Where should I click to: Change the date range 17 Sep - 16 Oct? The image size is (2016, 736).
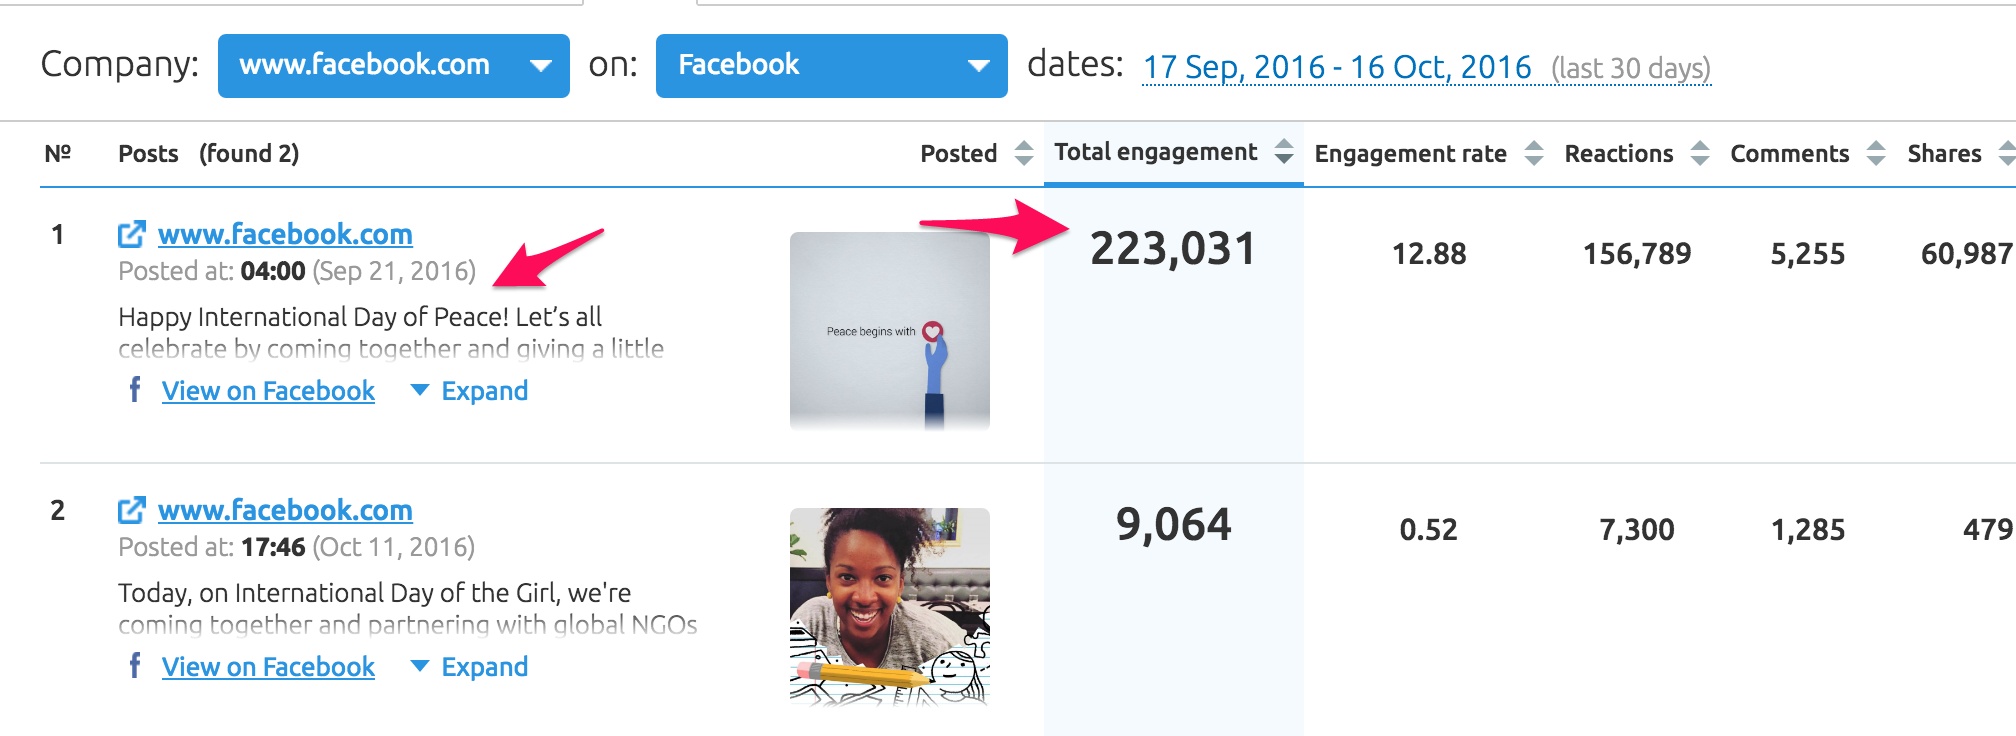coord(1337,67)
